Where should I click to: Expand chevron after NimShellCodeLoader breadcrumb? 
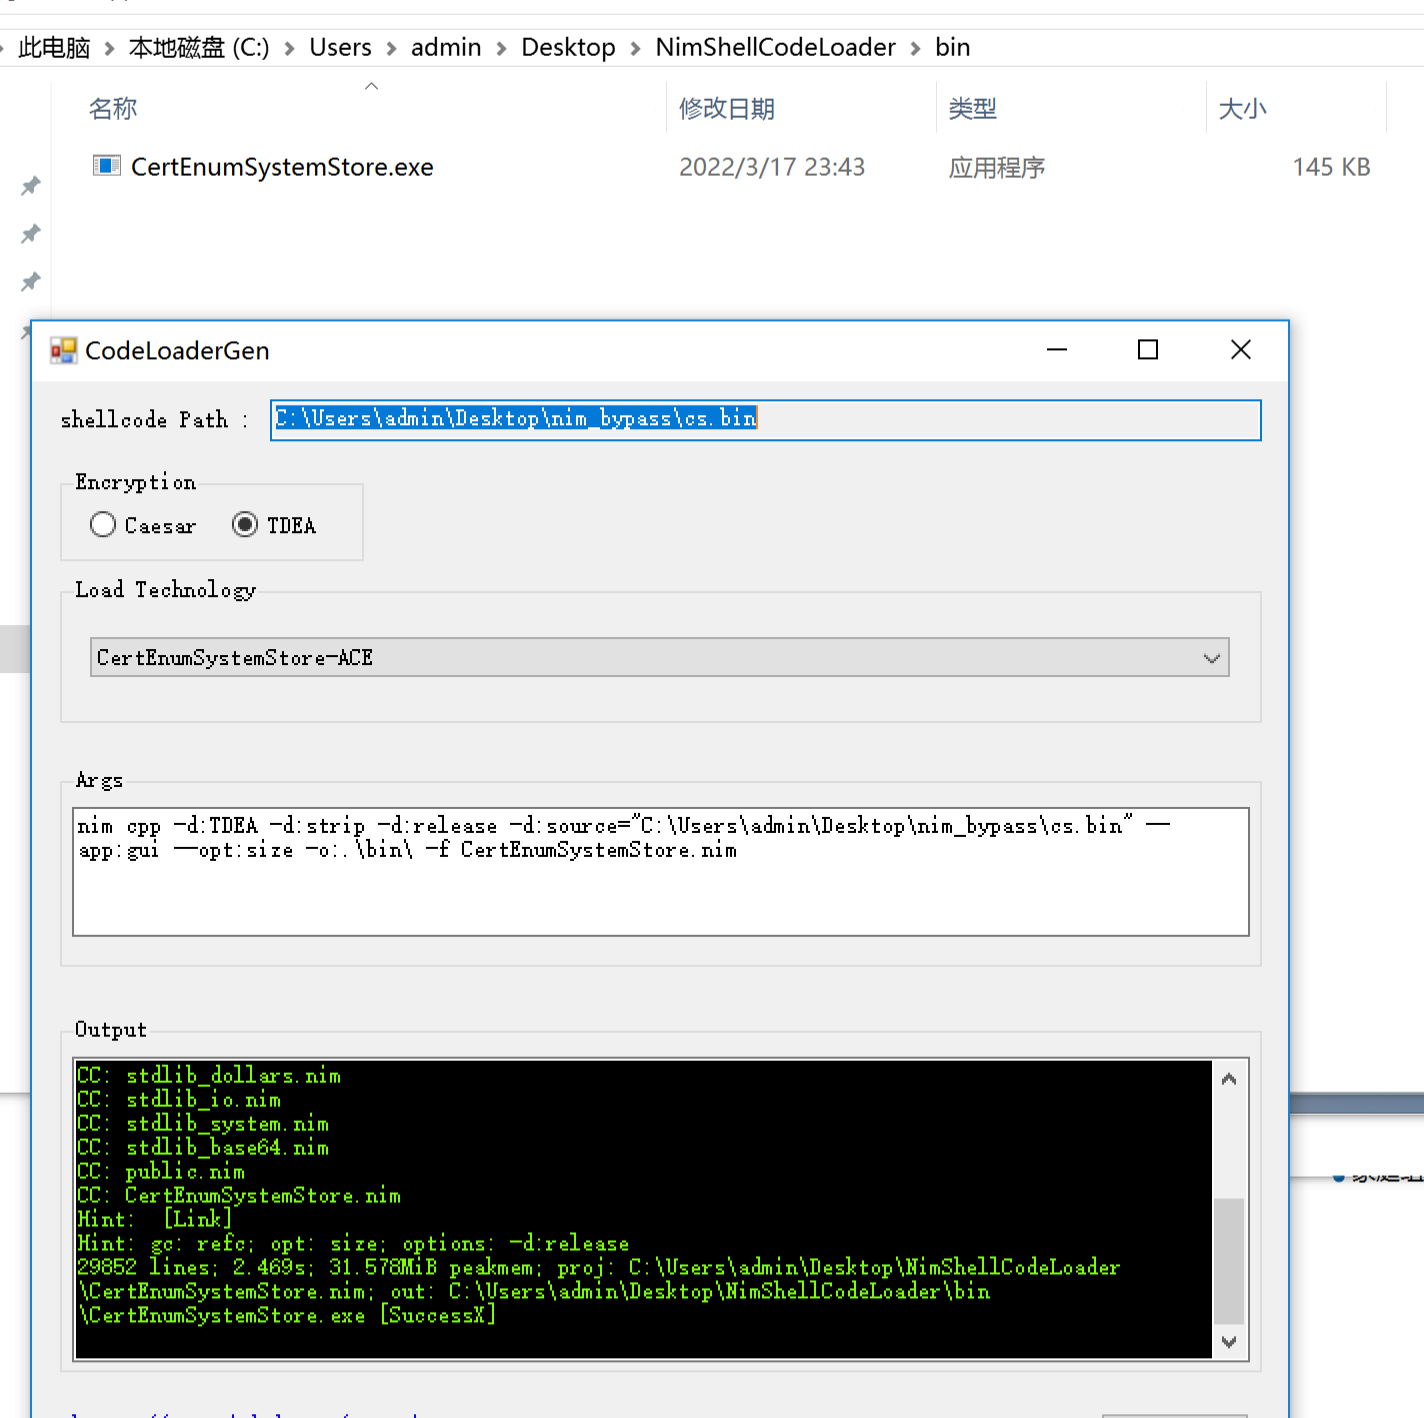[915, 48]
